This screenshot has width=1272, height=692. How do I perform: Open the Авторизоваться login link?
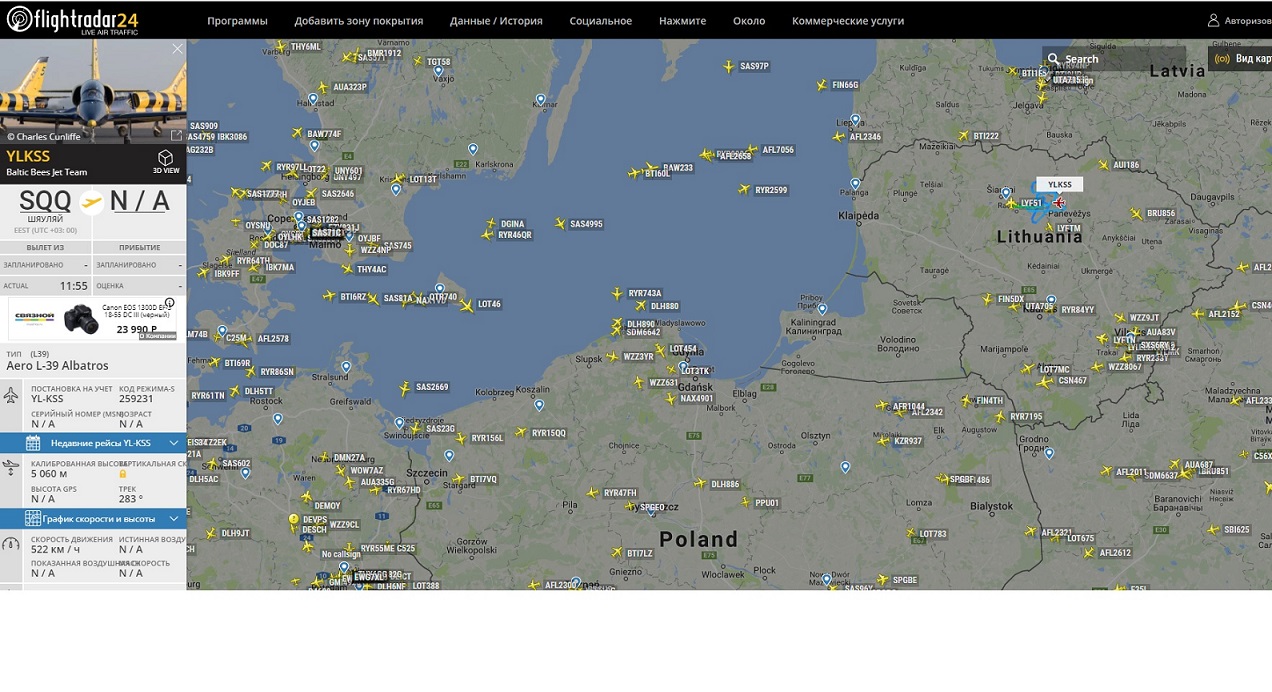point(1239,21)
